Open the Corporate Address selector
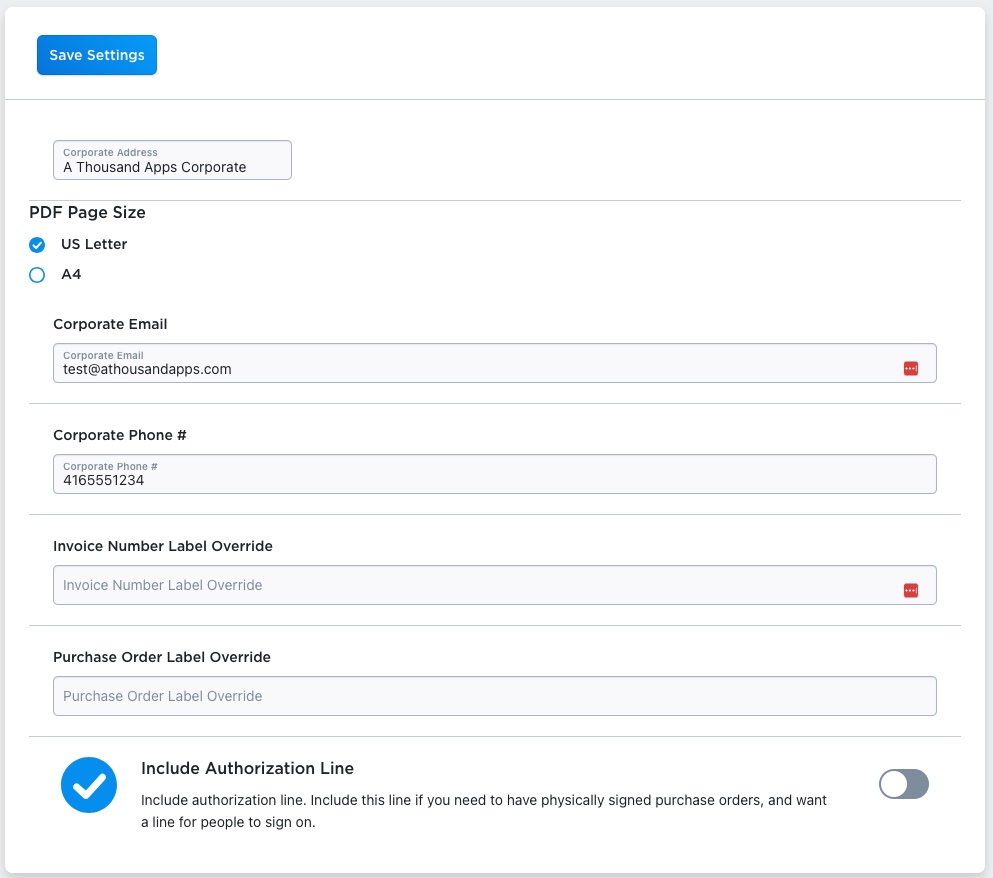This screenshot has width=993, height=878. pyautogui.click(x=172, y=160)
